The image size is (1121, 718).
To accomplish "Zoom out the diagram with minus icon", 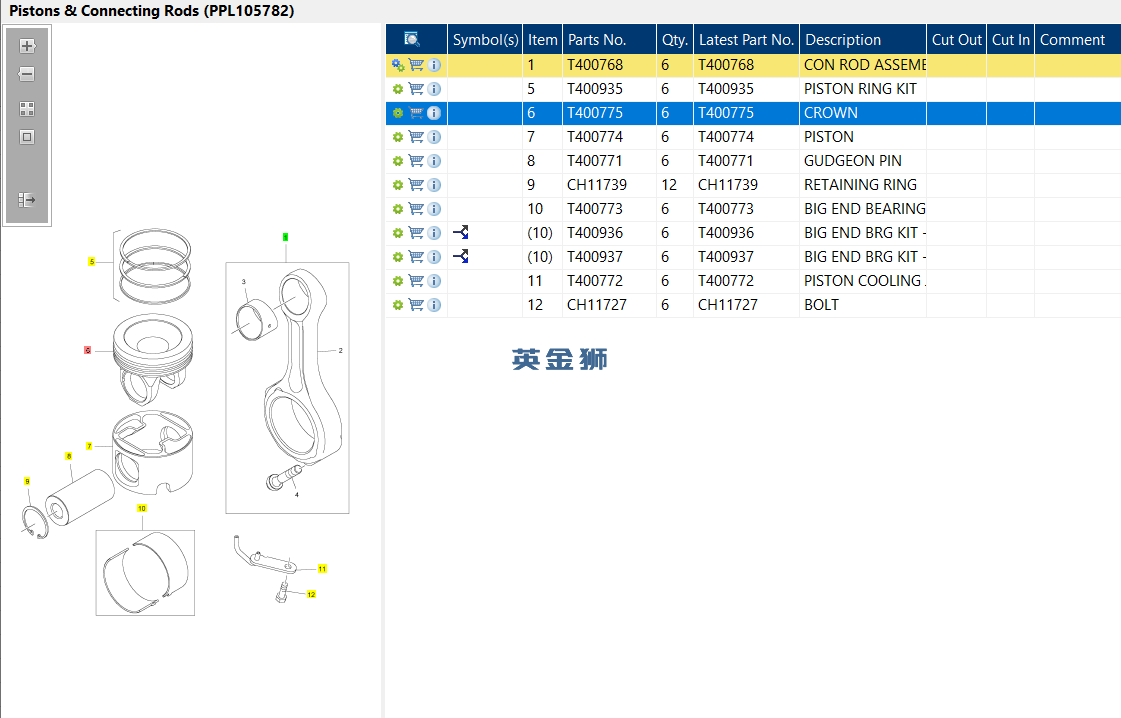I will point(27,74).
